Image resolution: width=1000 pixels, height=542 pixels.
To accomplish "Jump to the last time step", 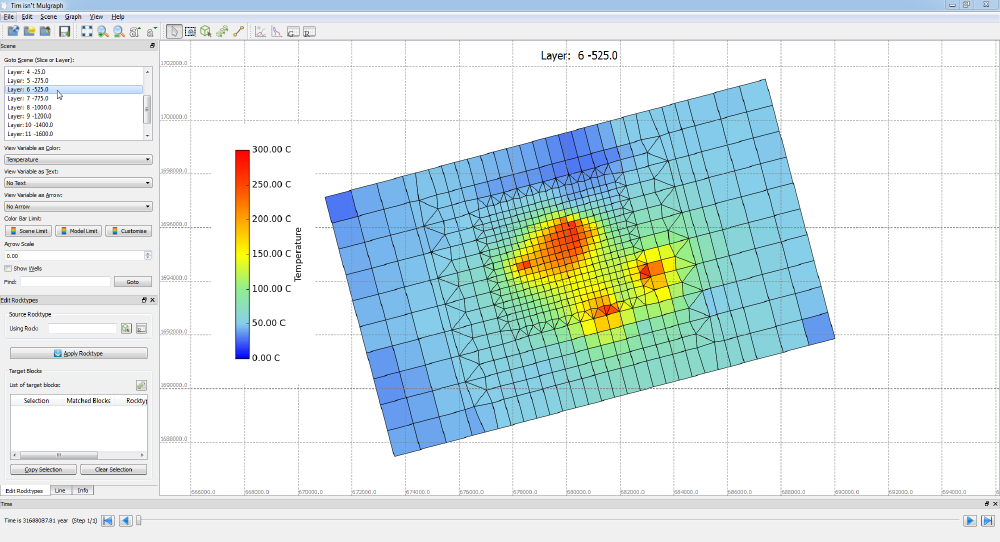I will (x=986, y=520).
